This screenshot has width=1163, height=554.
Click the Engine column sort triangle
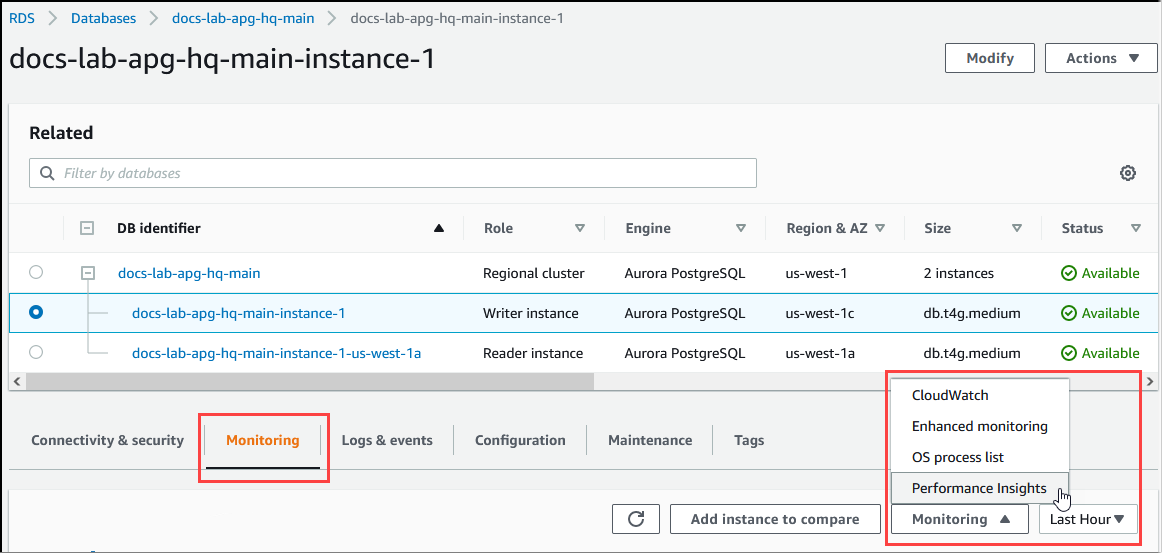click(x=741, y=229)
